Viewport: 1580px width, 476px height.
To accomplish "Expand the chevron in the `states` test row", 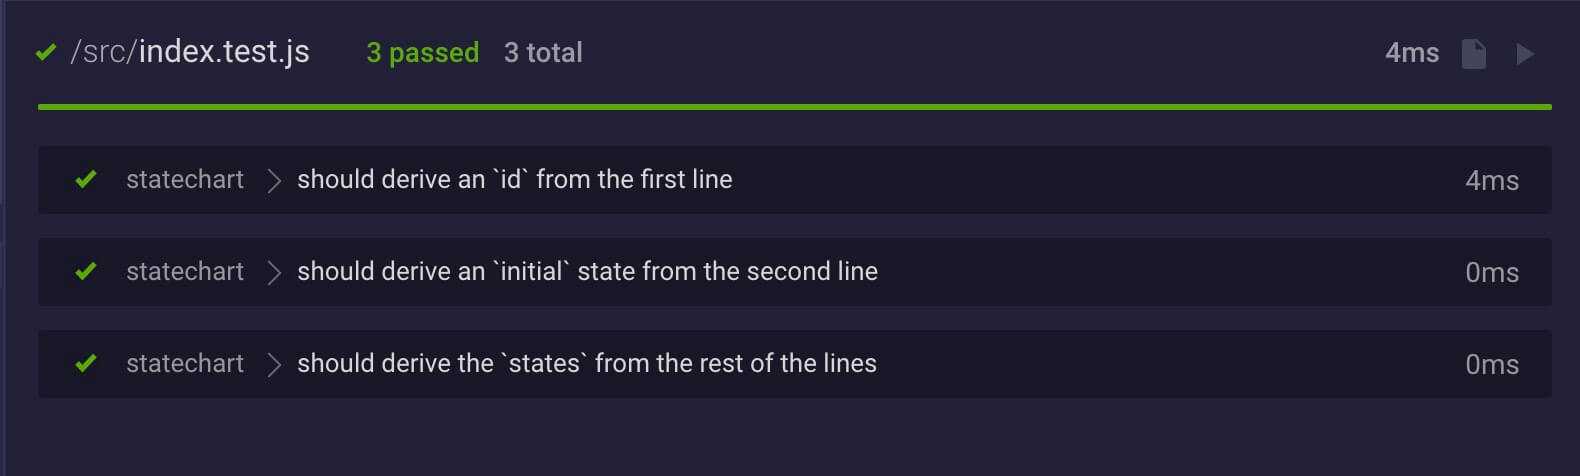I will coord(274,364).
